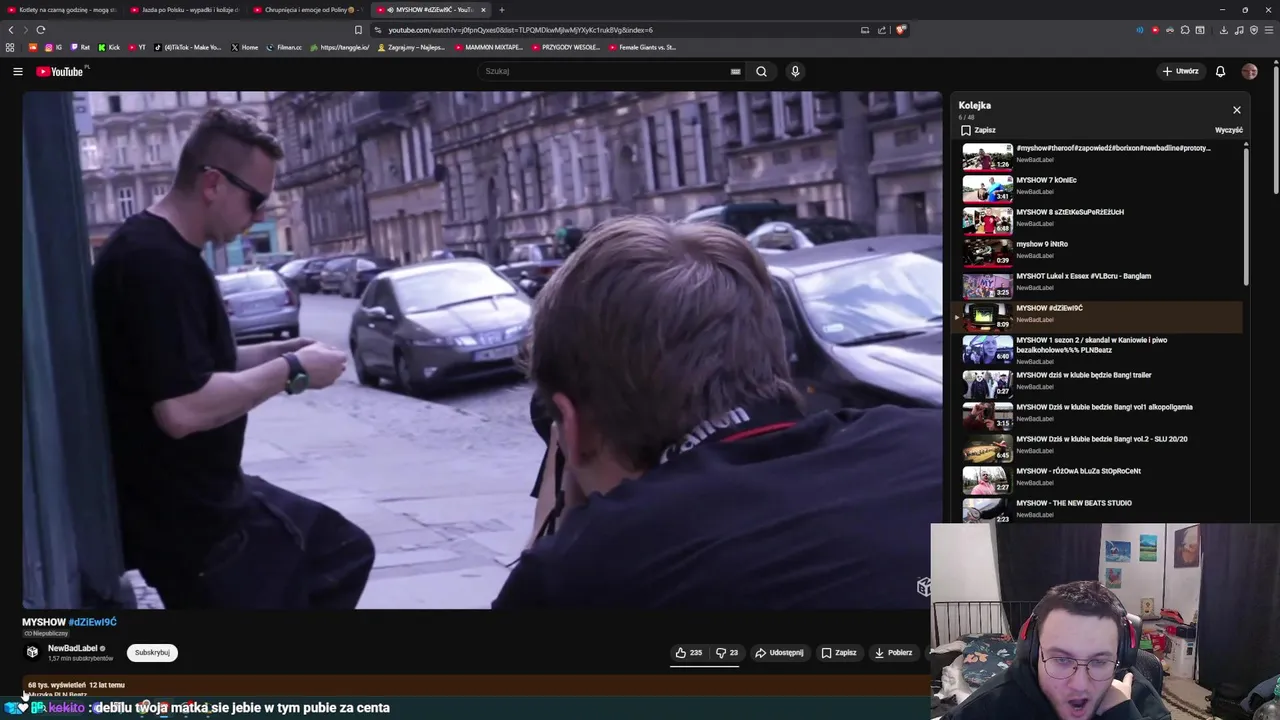Go to YouTube home via the logo
This screenshot has height=720, width=1280.
coord(61,71)
